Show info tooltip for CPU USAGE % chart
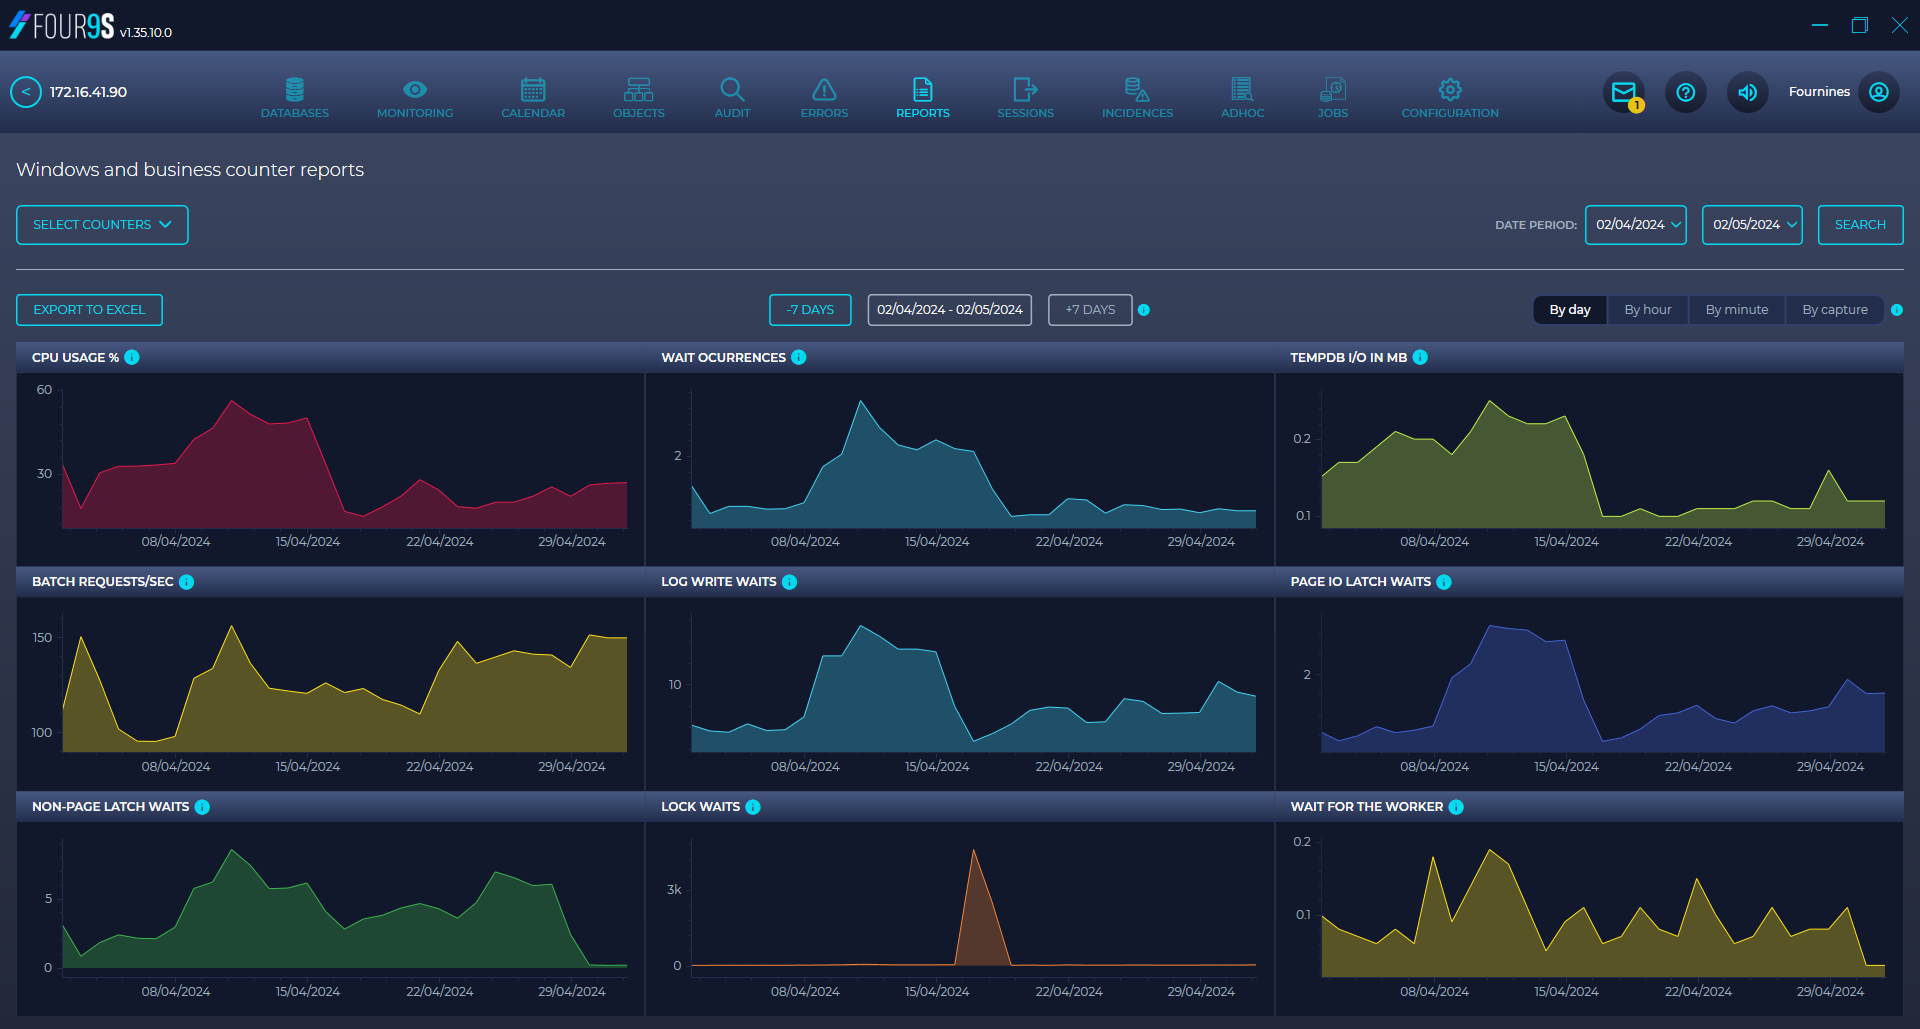The width and height of the screenshot is (1920, 1029). pyautogui.click(x=133, y=357)
